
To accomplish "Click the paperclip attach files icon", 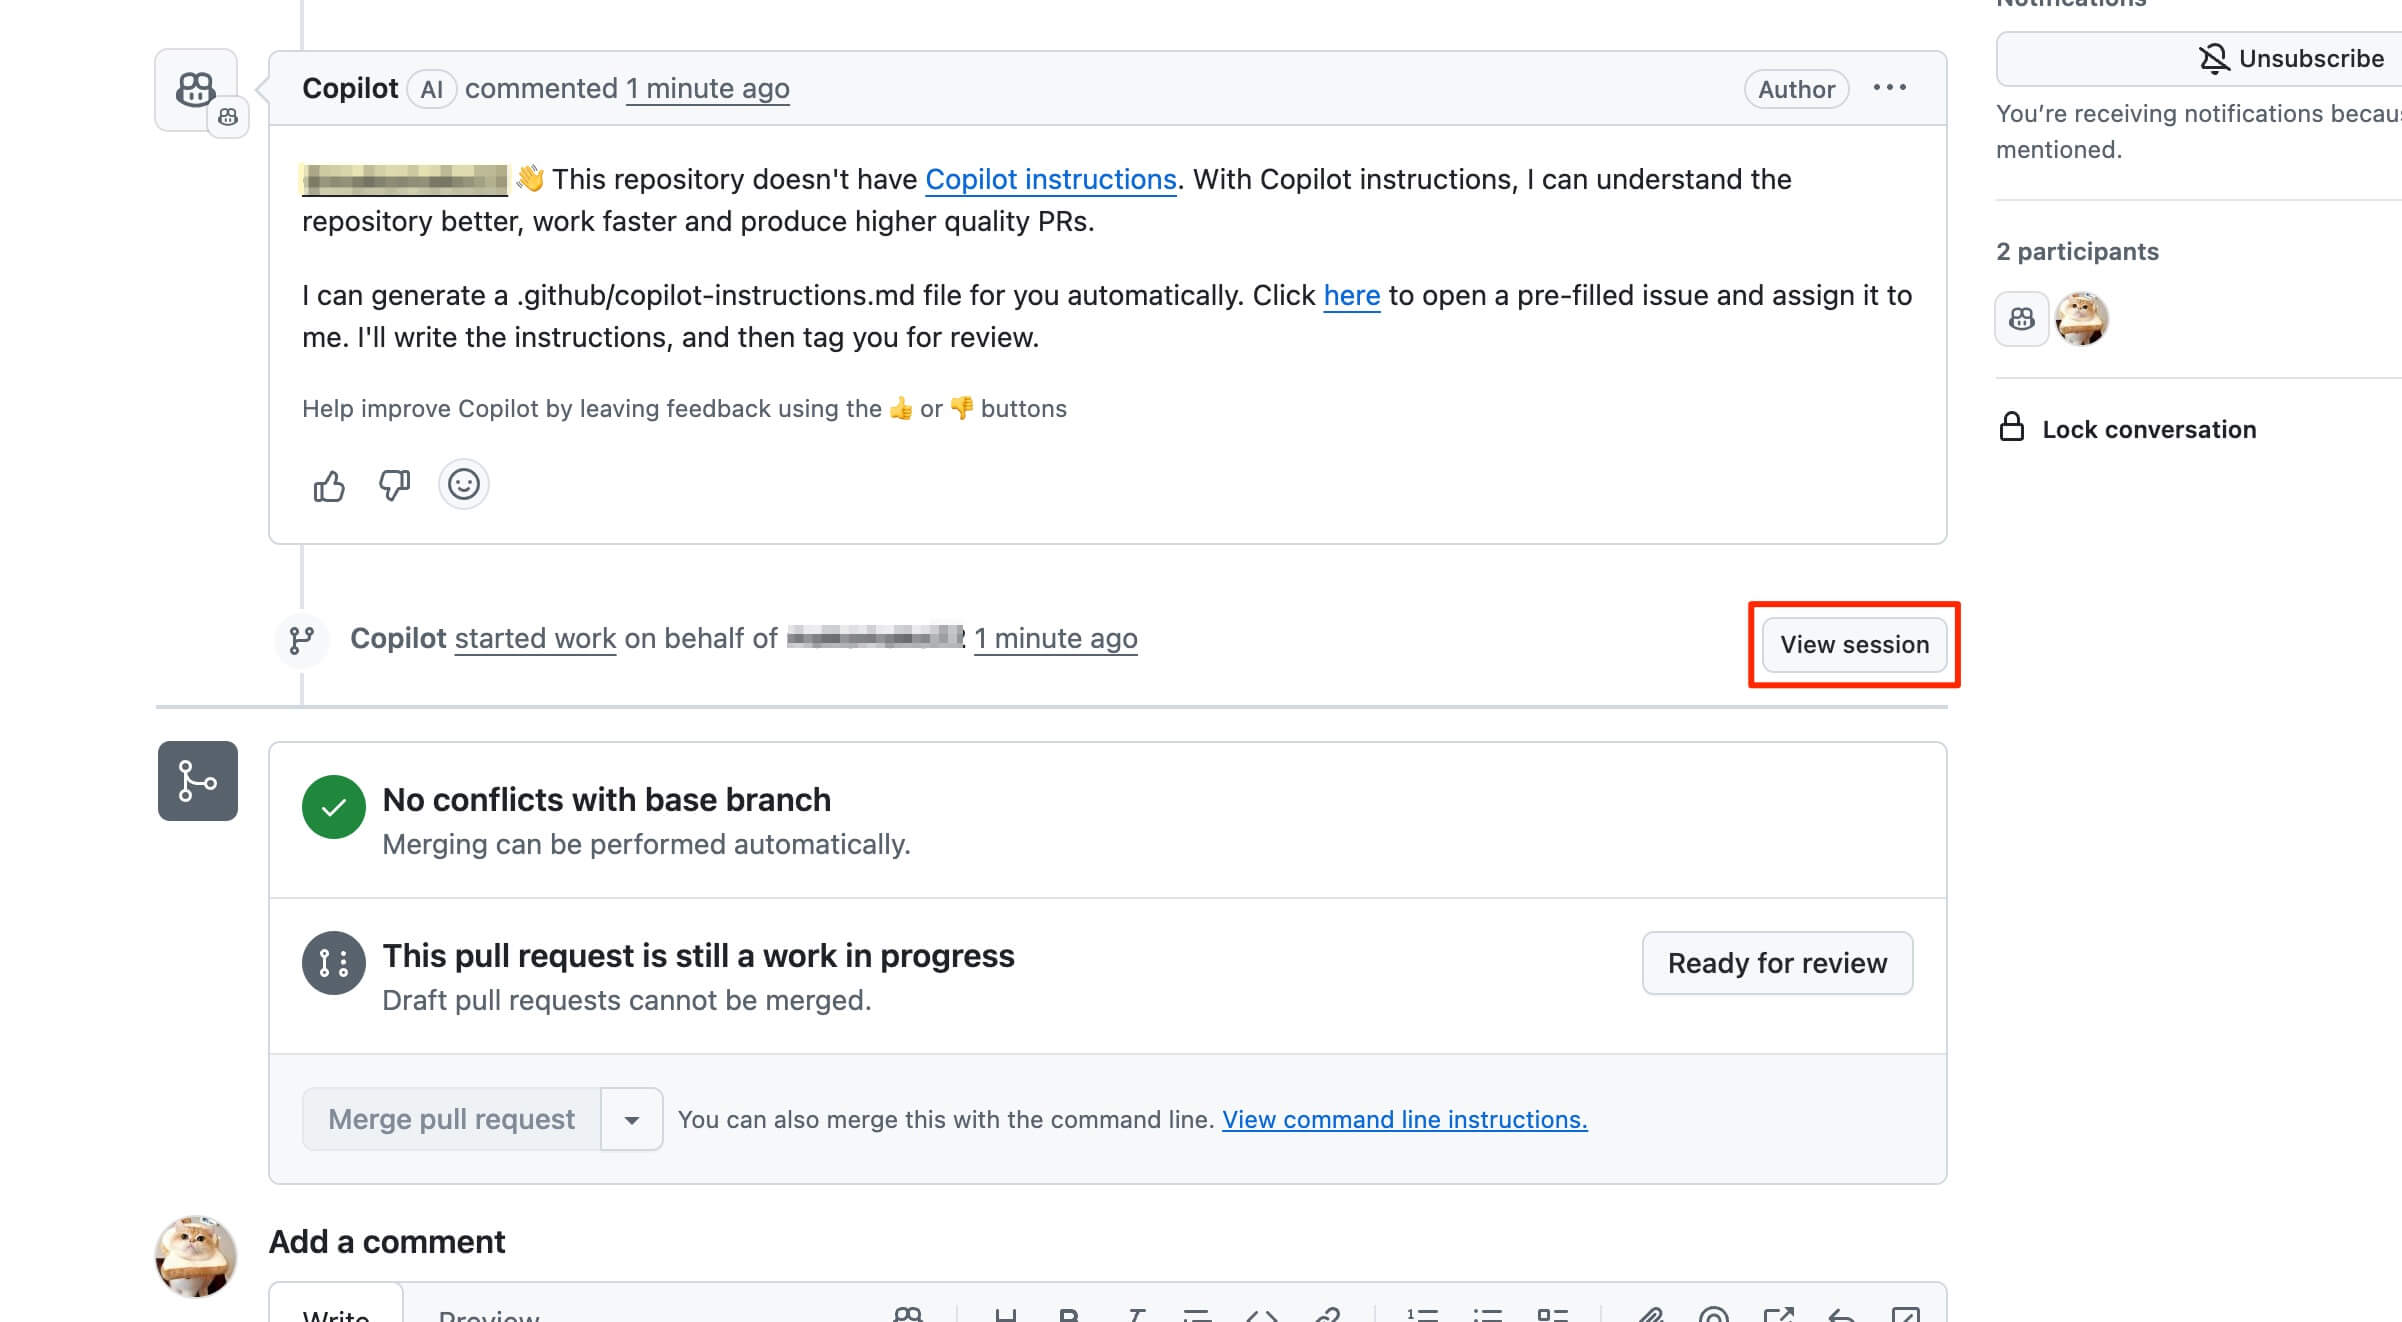I will click(x=1649, y=1315).
